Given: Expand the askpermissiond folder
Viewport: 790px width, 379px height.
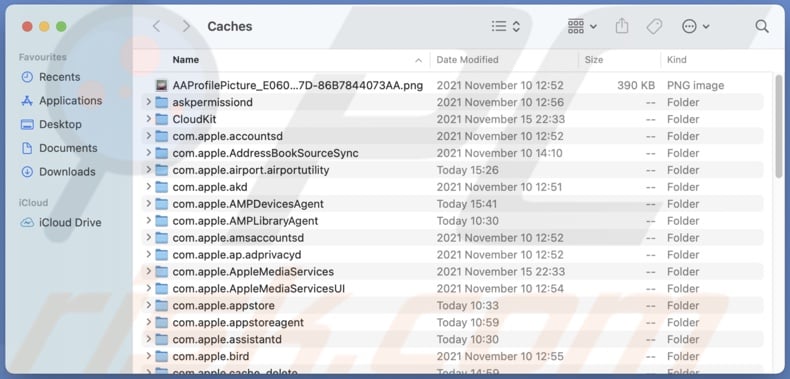Looking at the screenshot, I should 148,102.
